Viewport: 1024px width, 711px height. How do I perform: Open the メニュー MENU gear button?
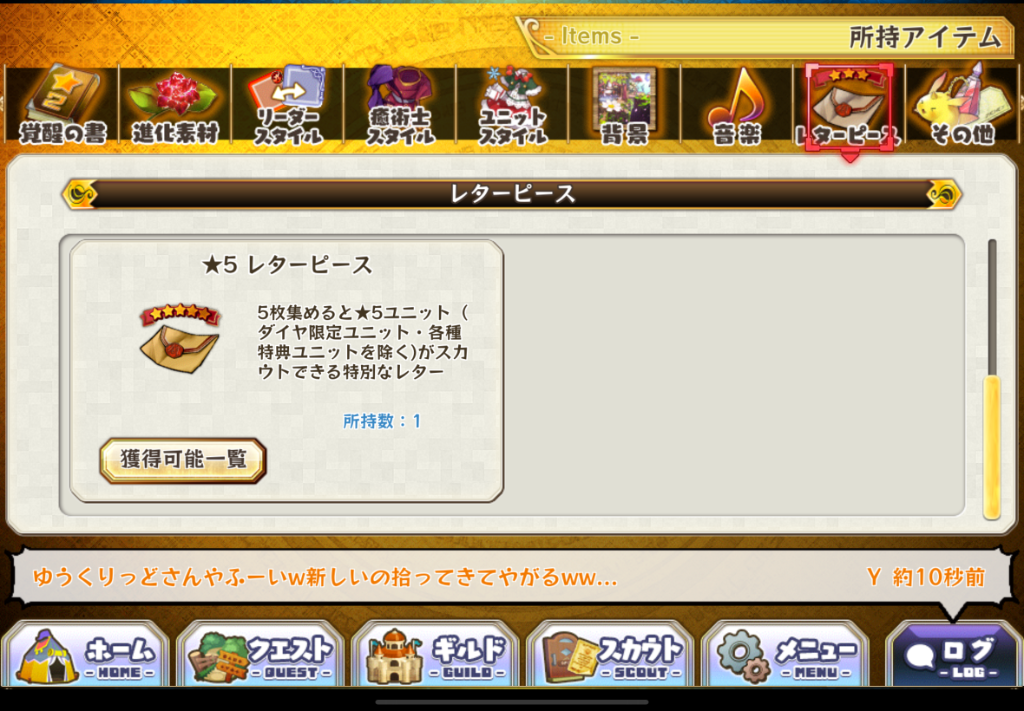click(x=785, y=654)
